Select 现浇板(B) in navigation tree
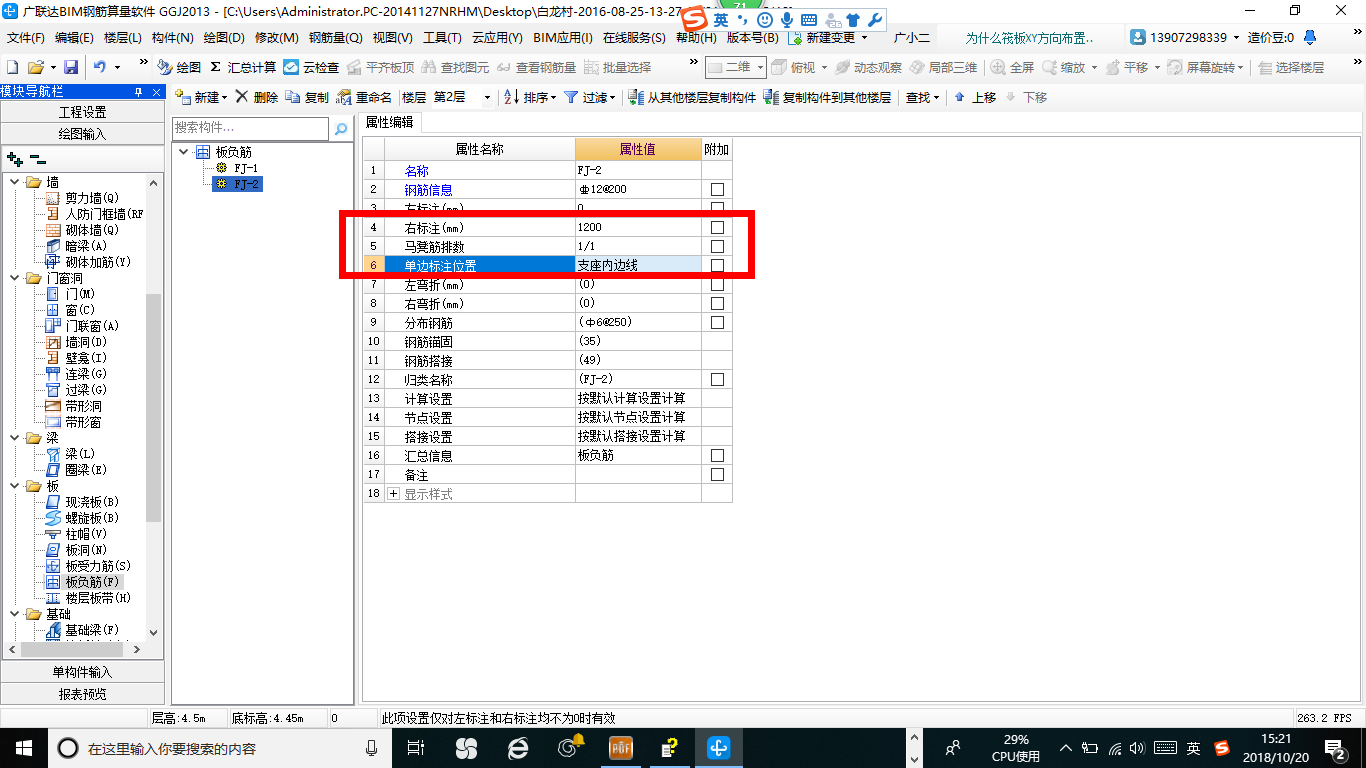Viewport: 1366px width, 768px height. click(x=92, y=502)
